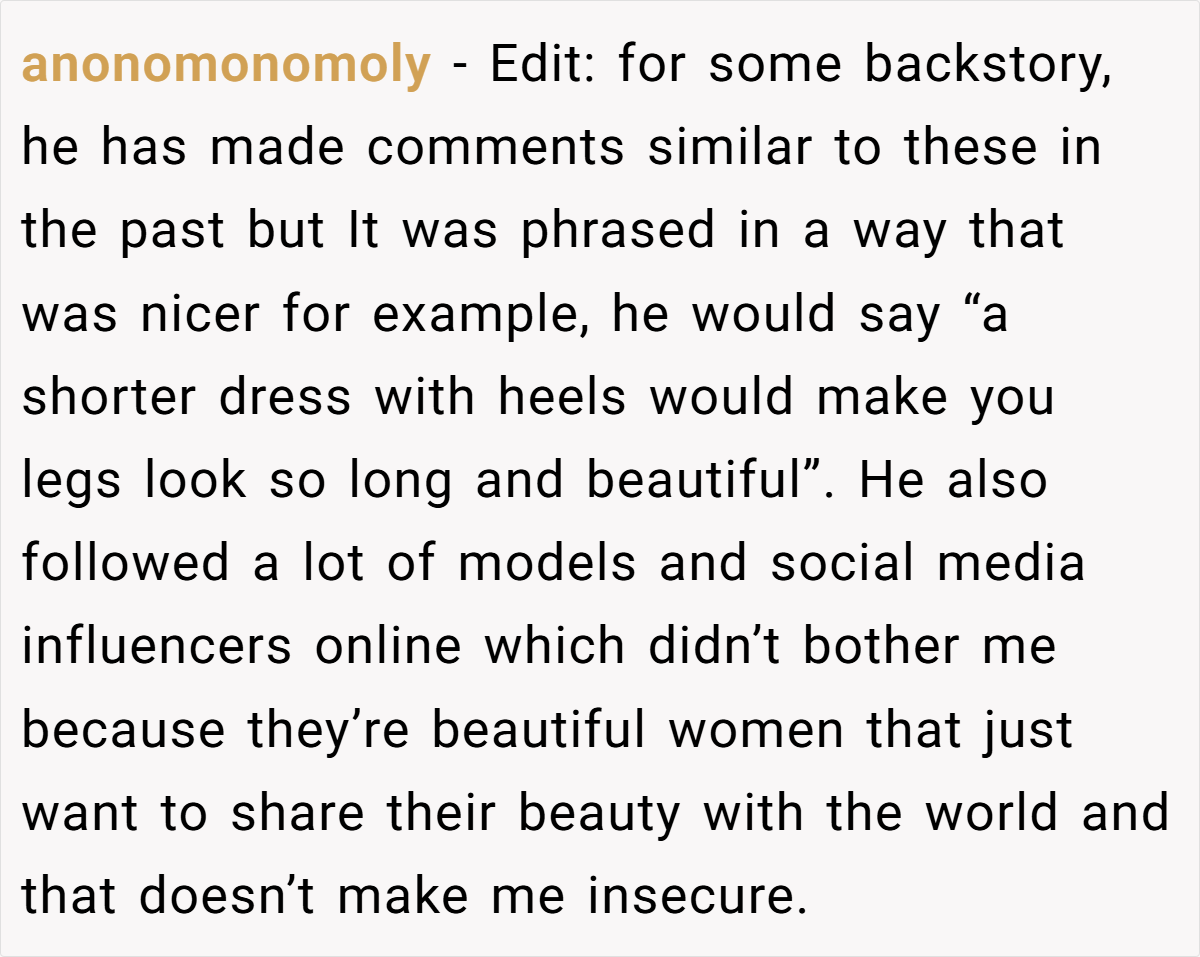Click the word "comments" in the text
Viewport: 1200px width, 957px height.
tap(496, 149)
